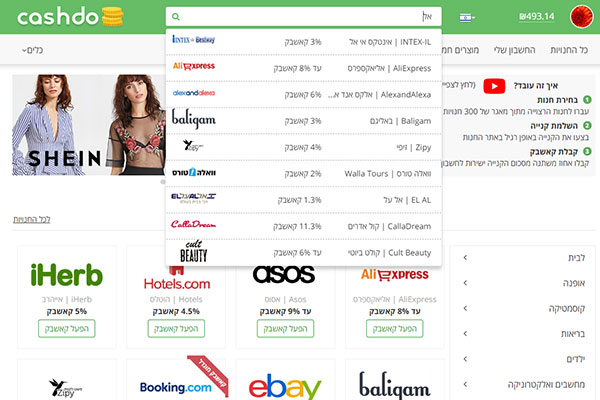Click the baligam logo in the suggestions list

(x=193, y=119)
